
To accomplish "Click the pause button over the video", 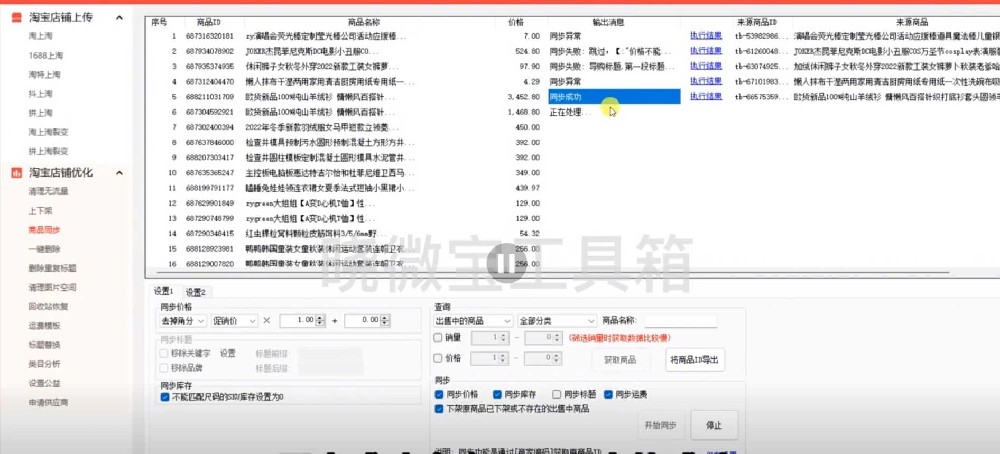I will [506, 263].
